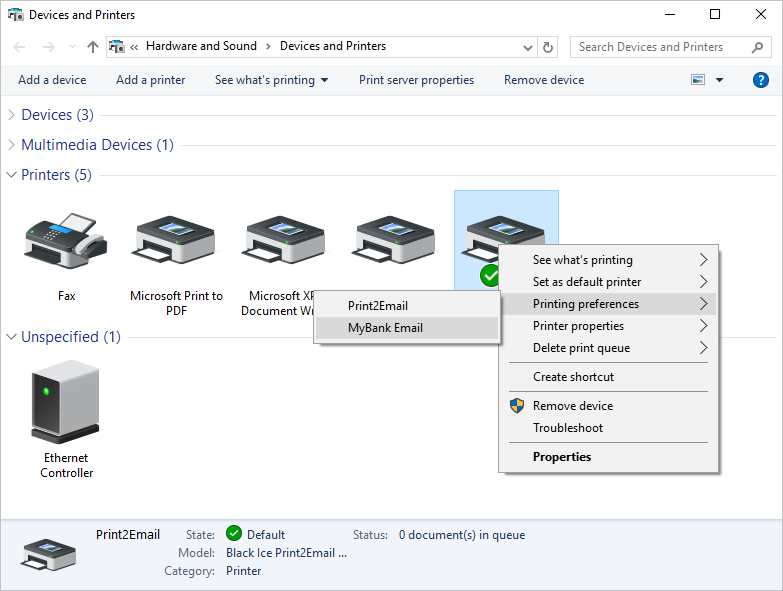Image resolution: width=783 pixels, height=591 pixels.
Task: Navigate to Hardware and Sound breadcrumb
Action: click(x=201, y=46)
